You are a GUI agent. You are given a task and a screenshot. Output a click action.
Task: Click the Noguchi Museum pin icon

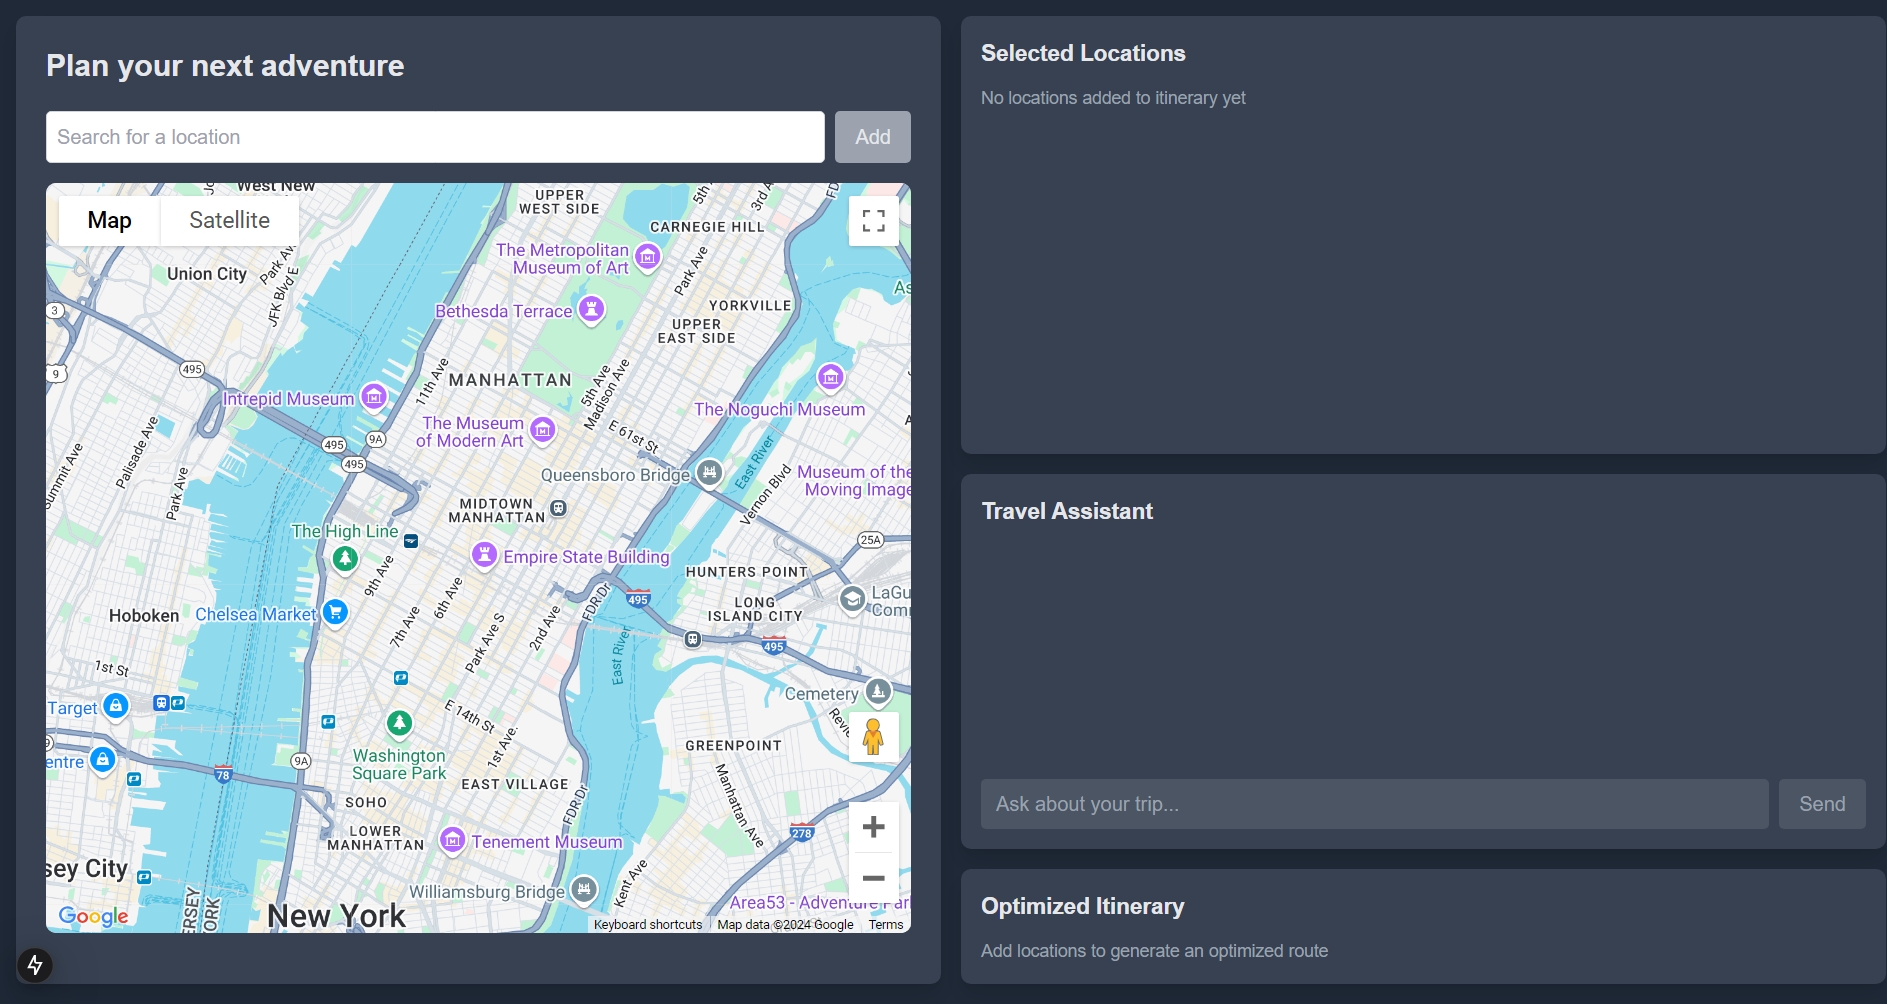tap(831, 377)
